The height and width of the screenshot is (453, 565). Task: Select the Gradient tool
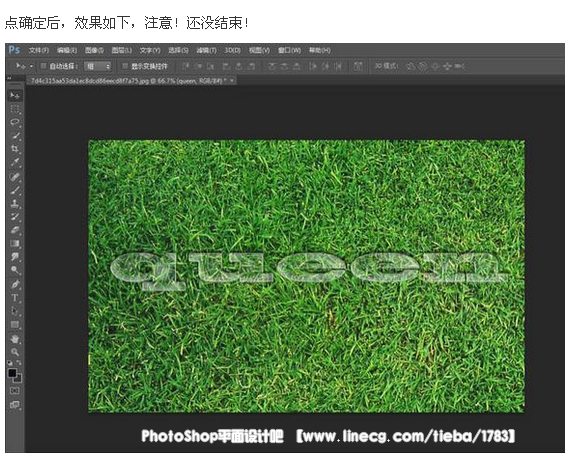(15, 244)
